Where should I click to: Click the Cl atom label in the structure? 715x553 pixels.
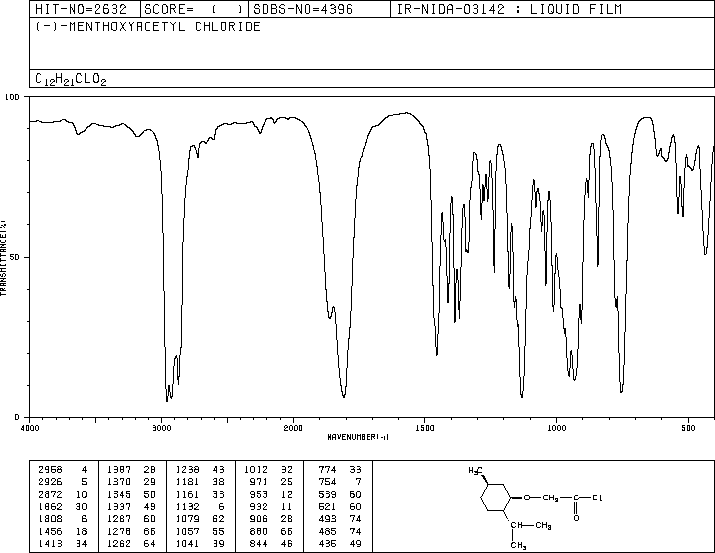click(x=597, y=497)
